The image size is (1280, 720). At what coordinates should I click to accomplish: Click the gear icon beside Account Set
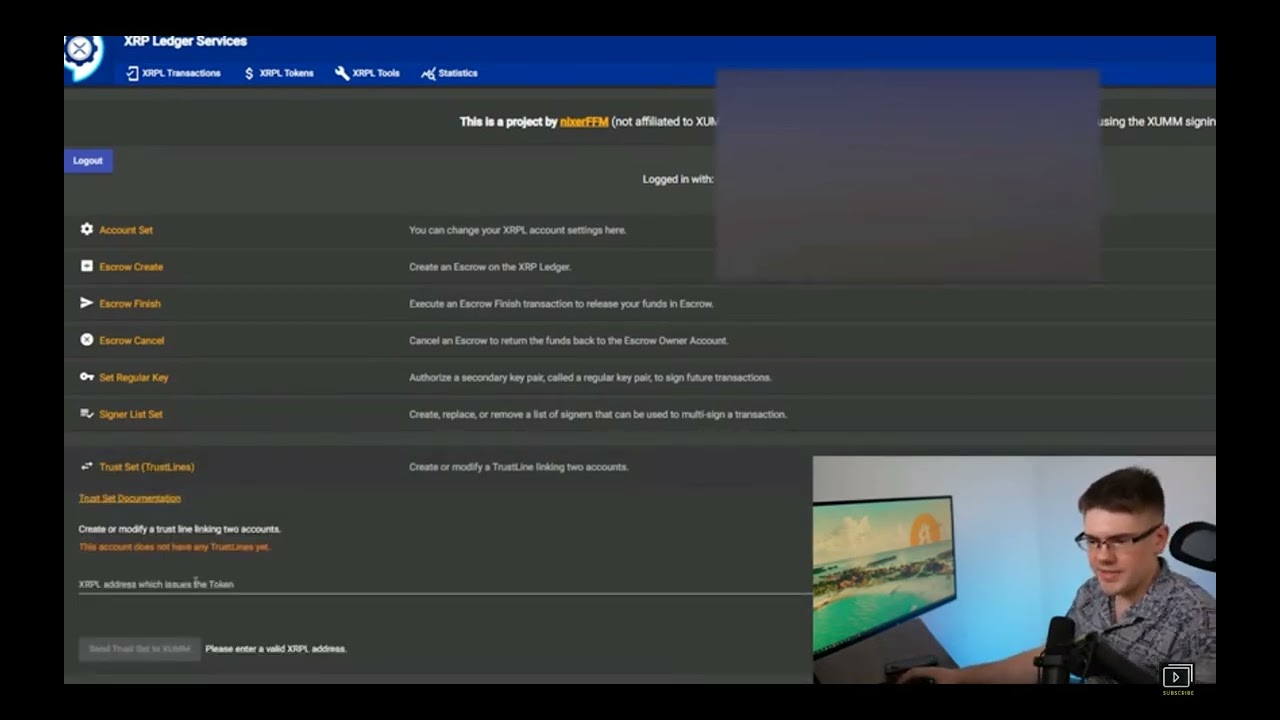87,229
